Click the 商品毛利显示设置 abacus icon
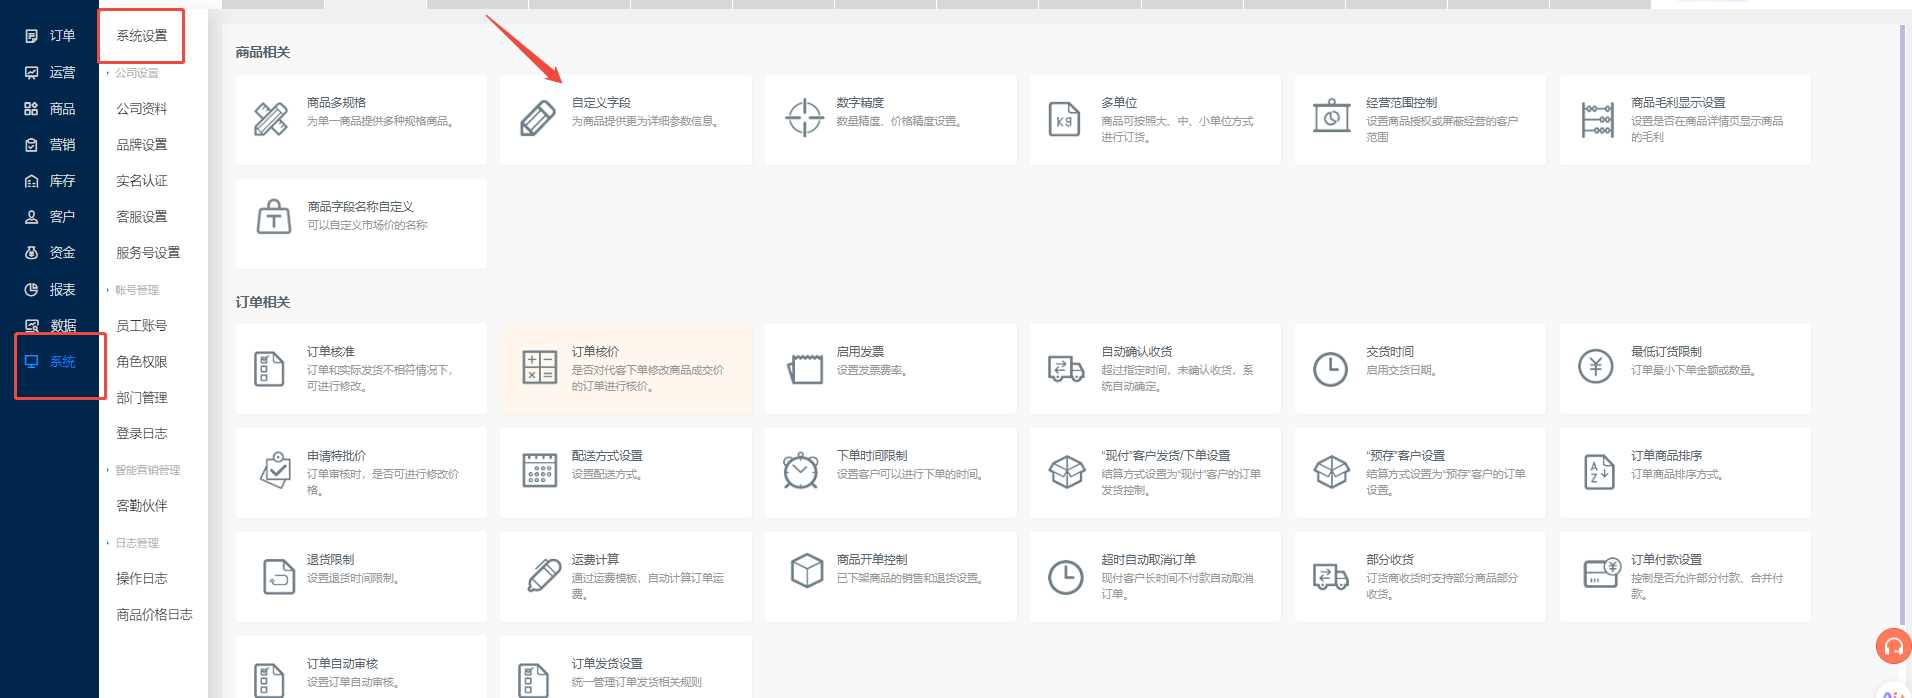The width and height of the screenshot is (1912, 698). pyautogui.click(x=1597, y=120)
